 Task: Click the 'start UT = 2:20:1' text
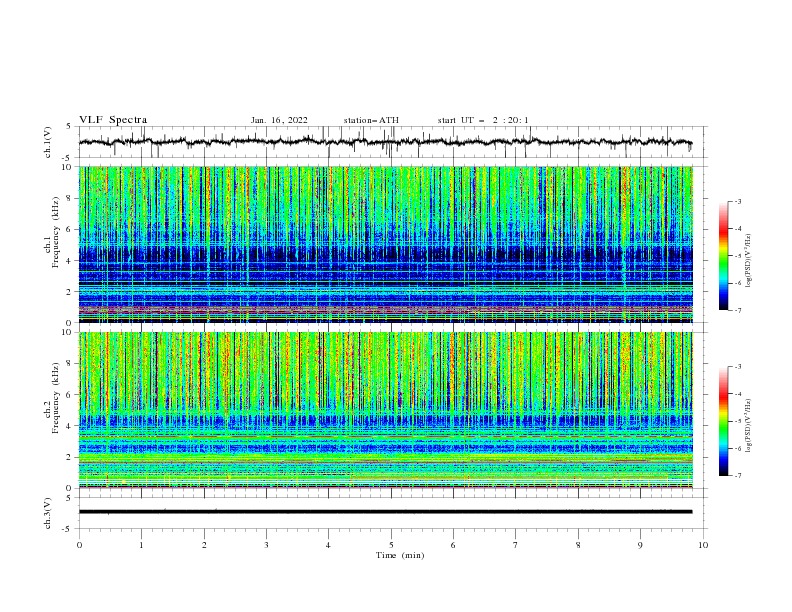point(483,120)
